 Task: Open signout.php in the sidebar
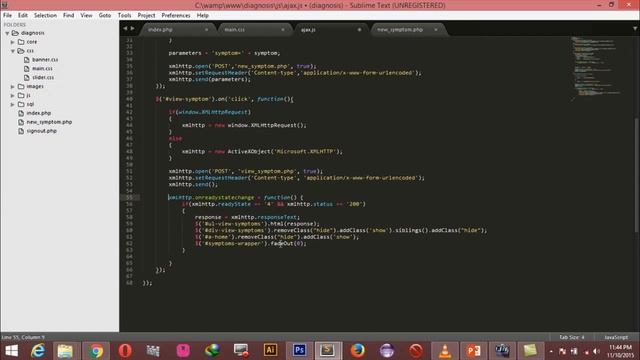(x=41, y=131)
